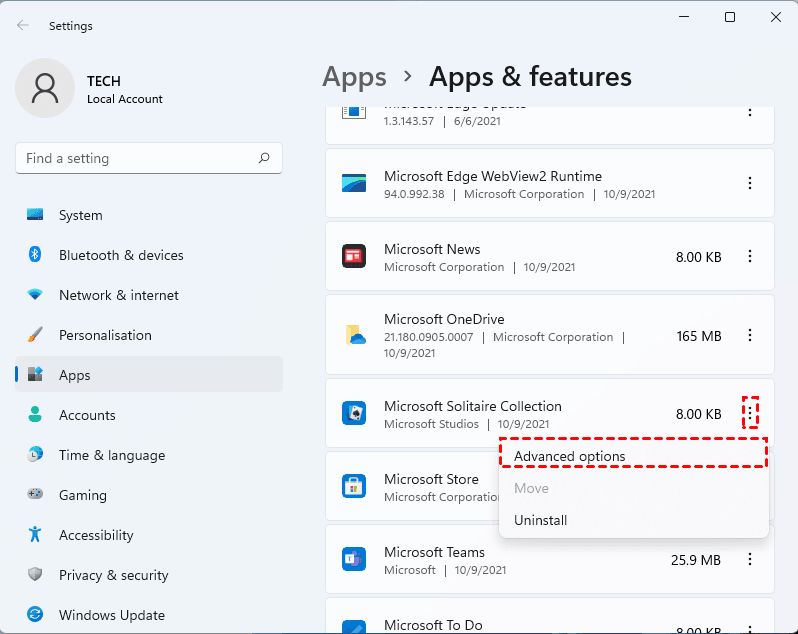The width and height of the screenshot is (798, 634).
Task: Choose Uninstall in the context menu
Action: click(541, 520)
